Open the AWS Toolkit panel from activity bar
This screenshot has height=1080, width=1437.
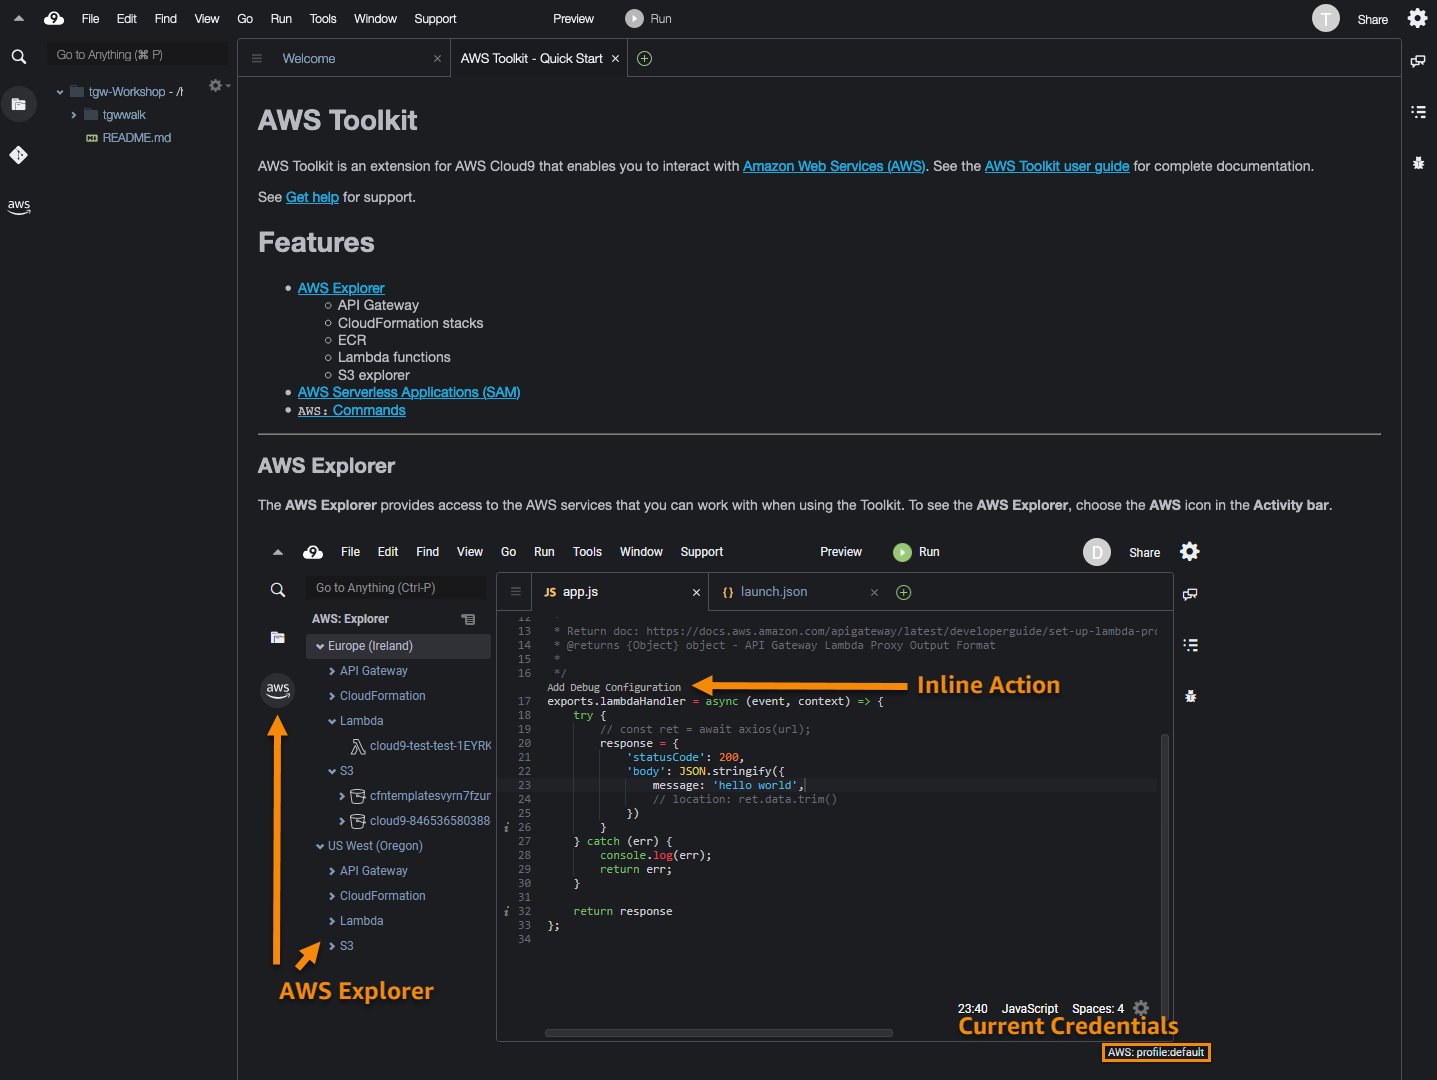pyautogui.click(x=19, y=206)
